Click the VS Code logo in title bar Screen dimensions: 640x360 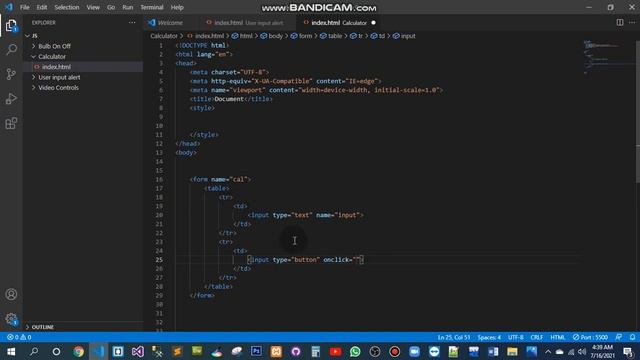[x=9, y=7]
